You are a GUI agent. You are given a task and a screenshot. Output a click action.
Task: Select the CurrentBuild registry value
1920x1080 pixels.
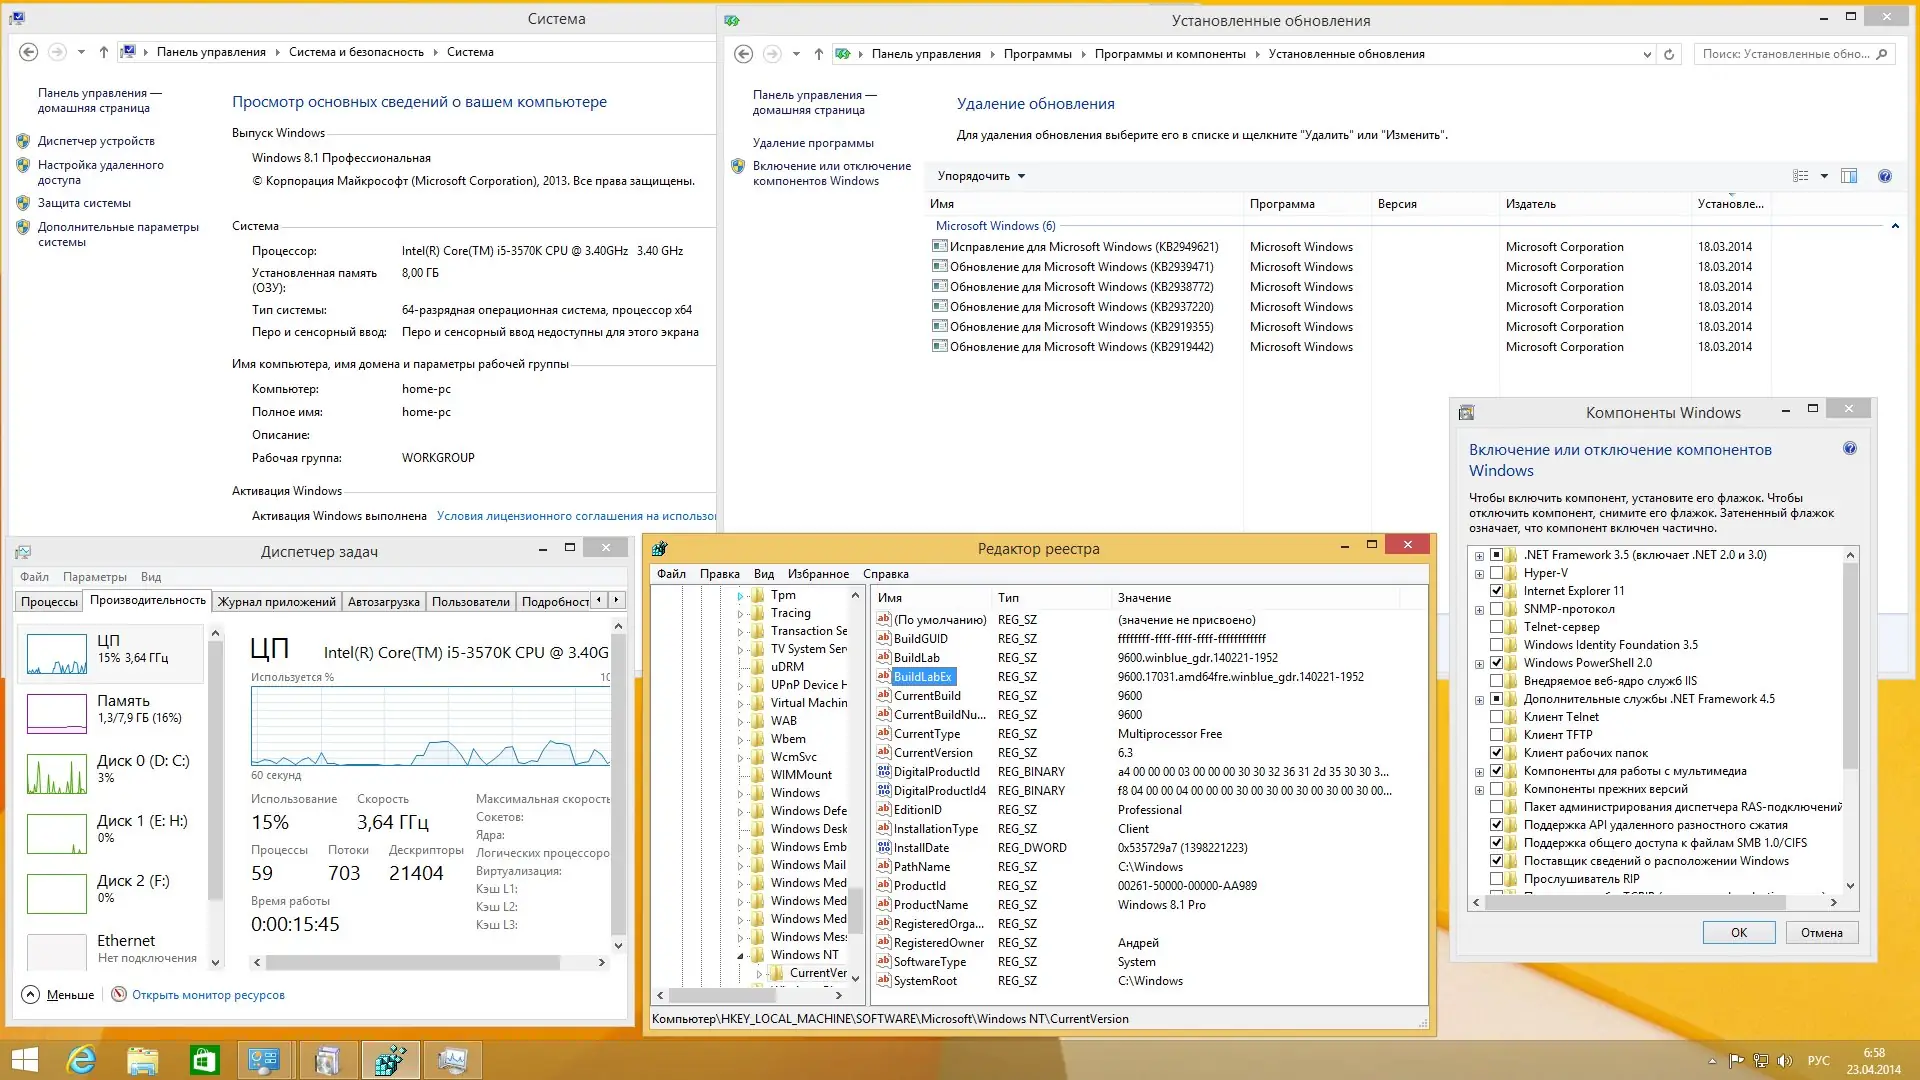pyautogui.click(x=925, y=696)
